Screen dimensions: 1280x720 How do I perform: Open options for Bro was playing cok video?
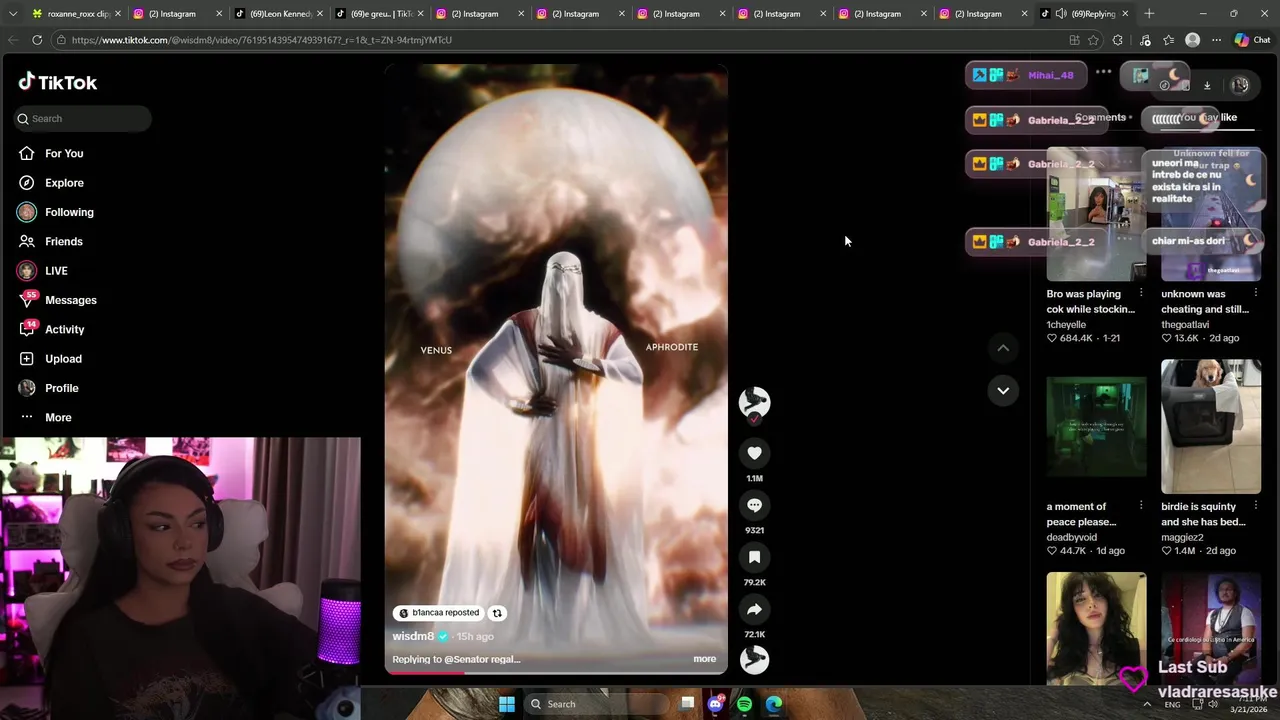click(1141, 294)
